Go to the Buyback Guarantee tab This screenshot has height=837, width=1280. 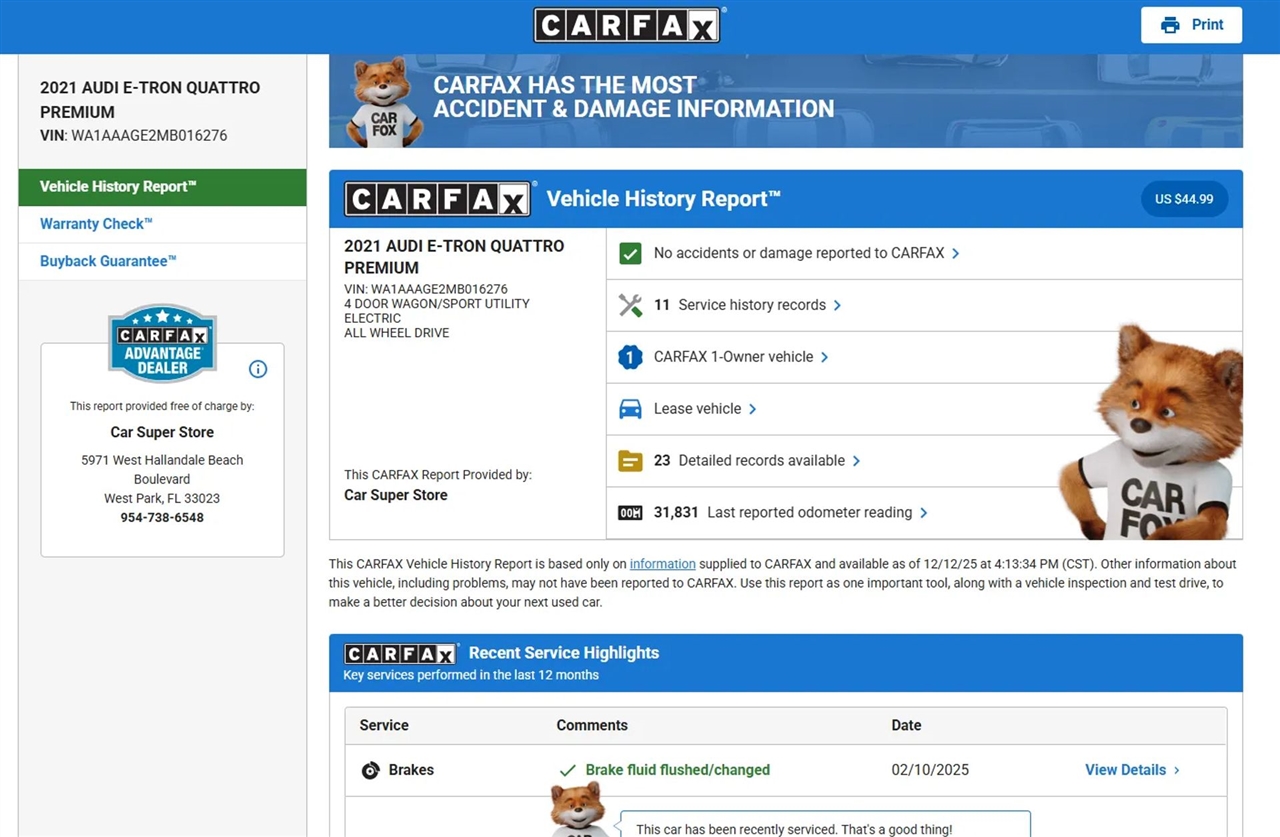click(x=108, y=261)
